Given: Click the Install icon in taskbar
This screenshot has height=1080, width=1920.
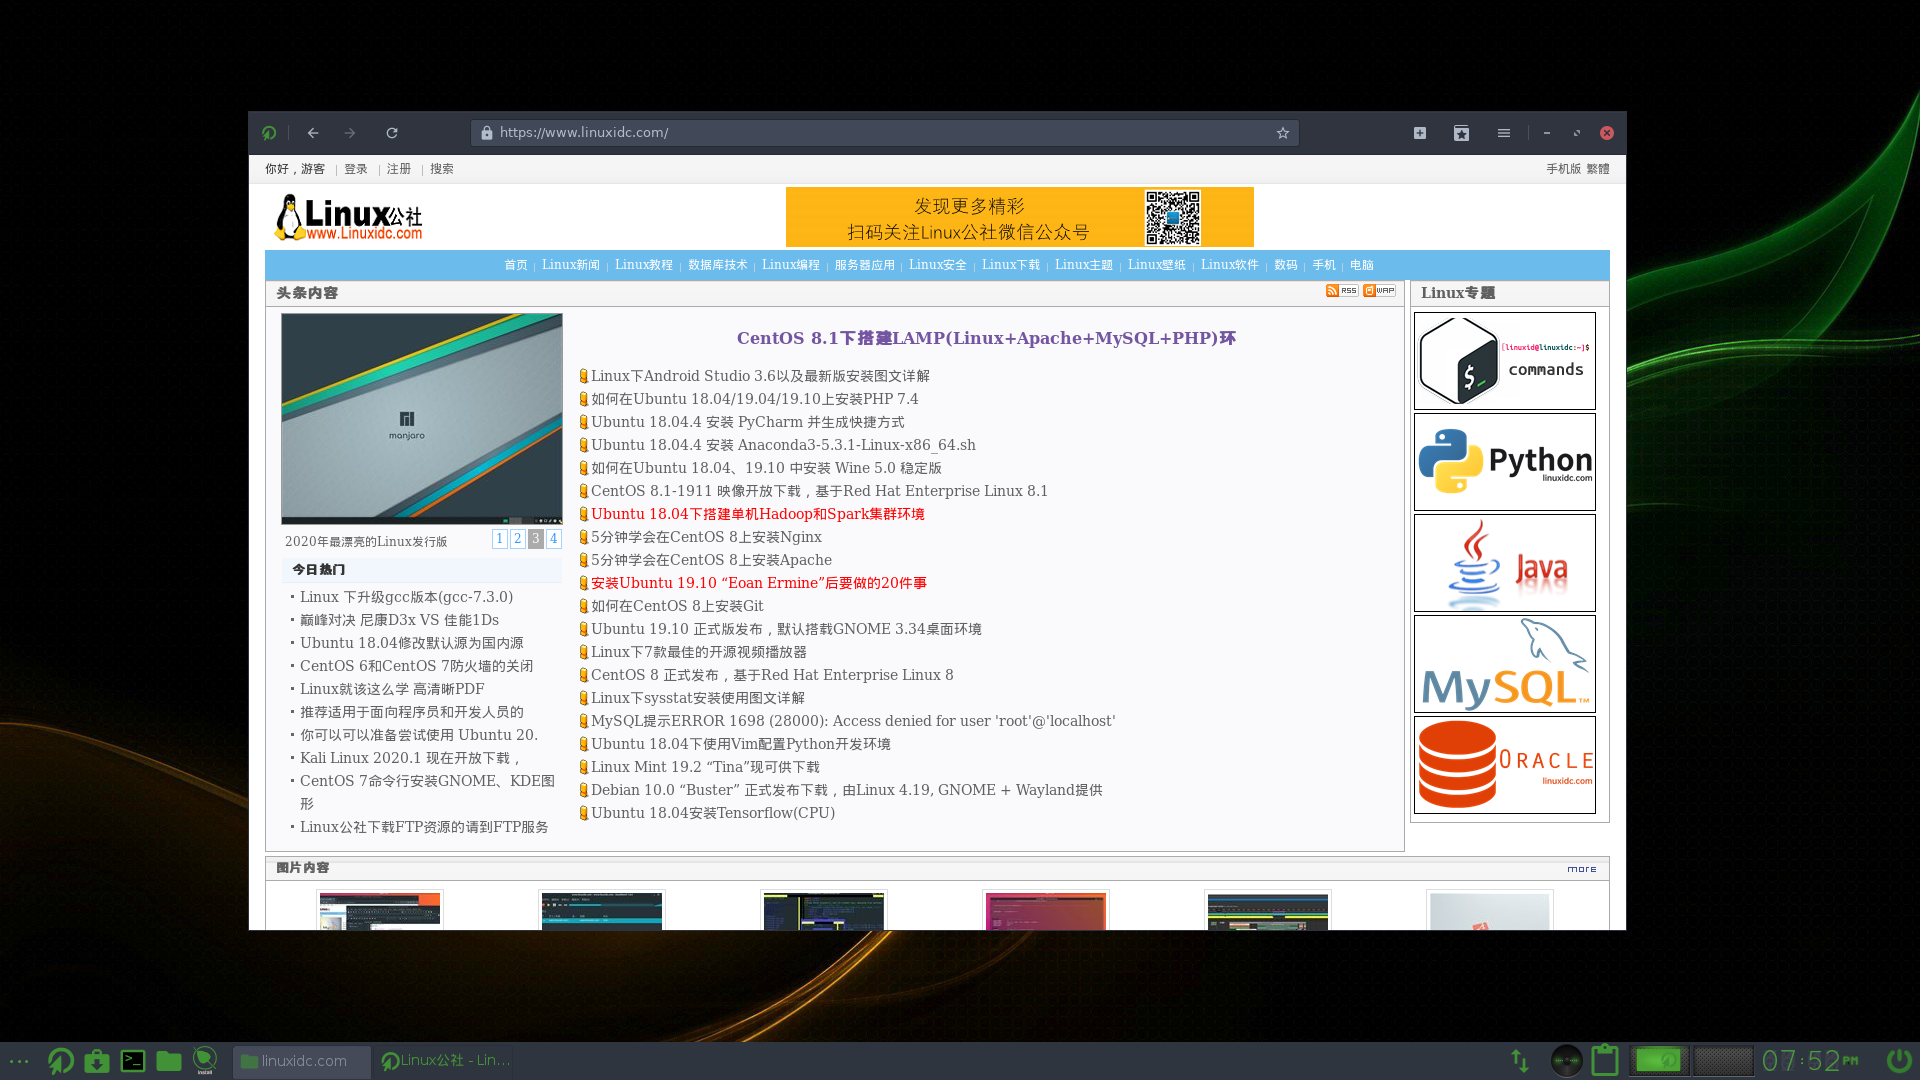Looking at the screenshot, I should 205,1061.
